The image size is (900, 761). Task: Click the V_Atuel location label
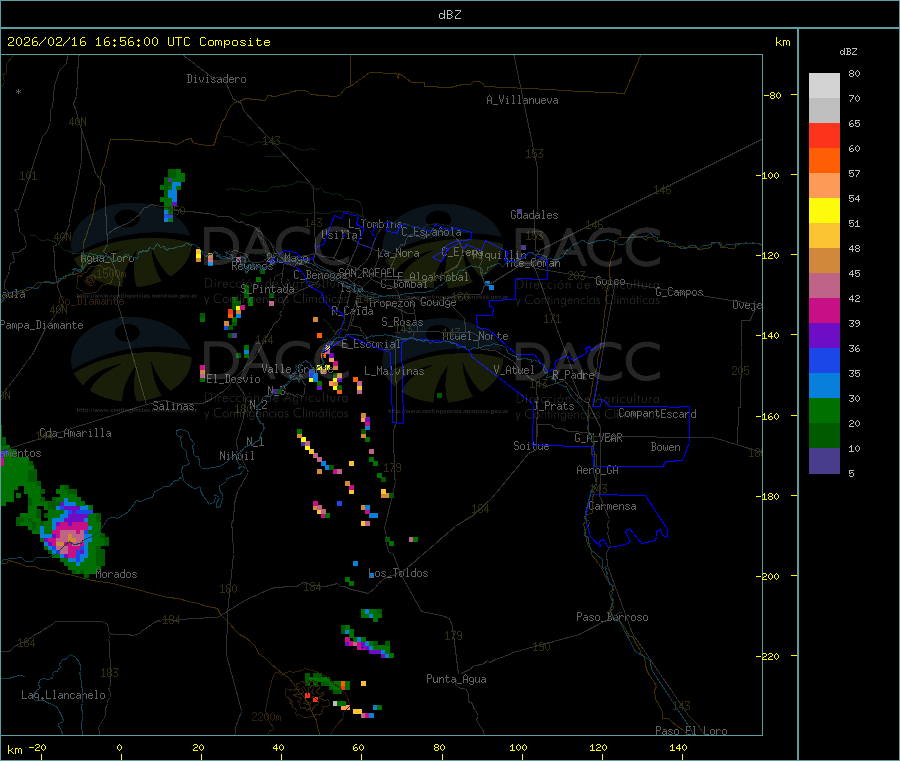click(x=514, y=370)
